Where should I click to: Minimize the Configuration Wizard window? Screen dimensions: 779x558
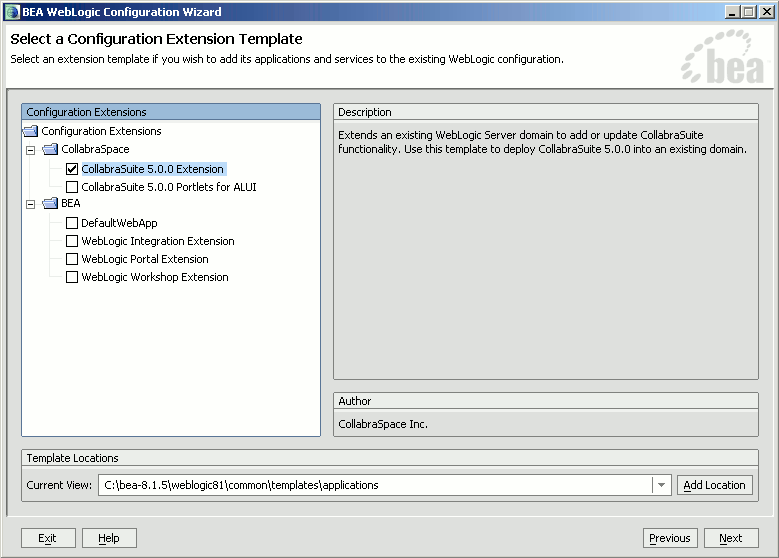point(732,12)
